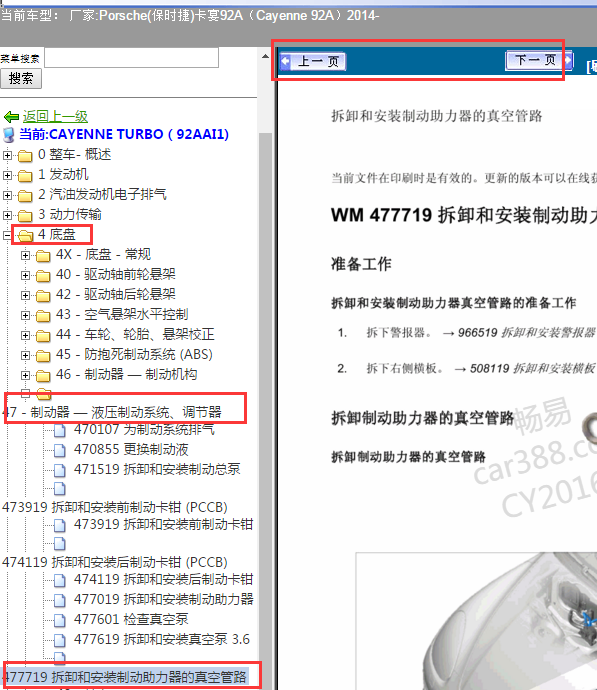The image size is (597, 690).
Task: Click 下一页 next page button
Action: (540, 60)
